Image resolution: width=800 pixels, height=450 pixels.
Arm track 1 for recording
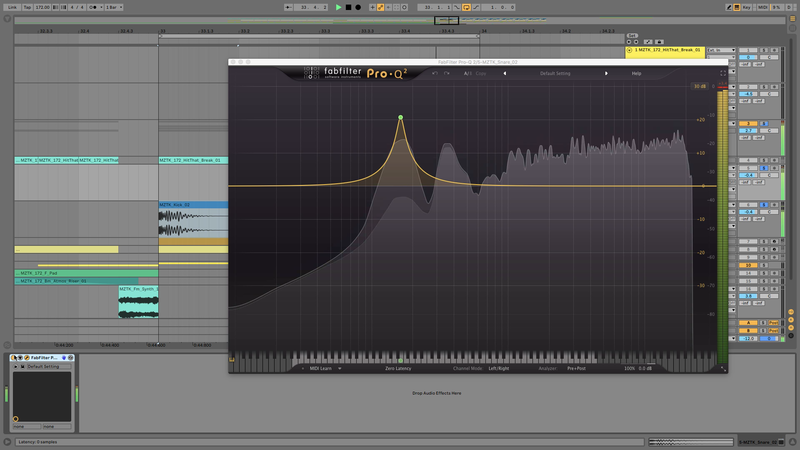pos(774,50)
